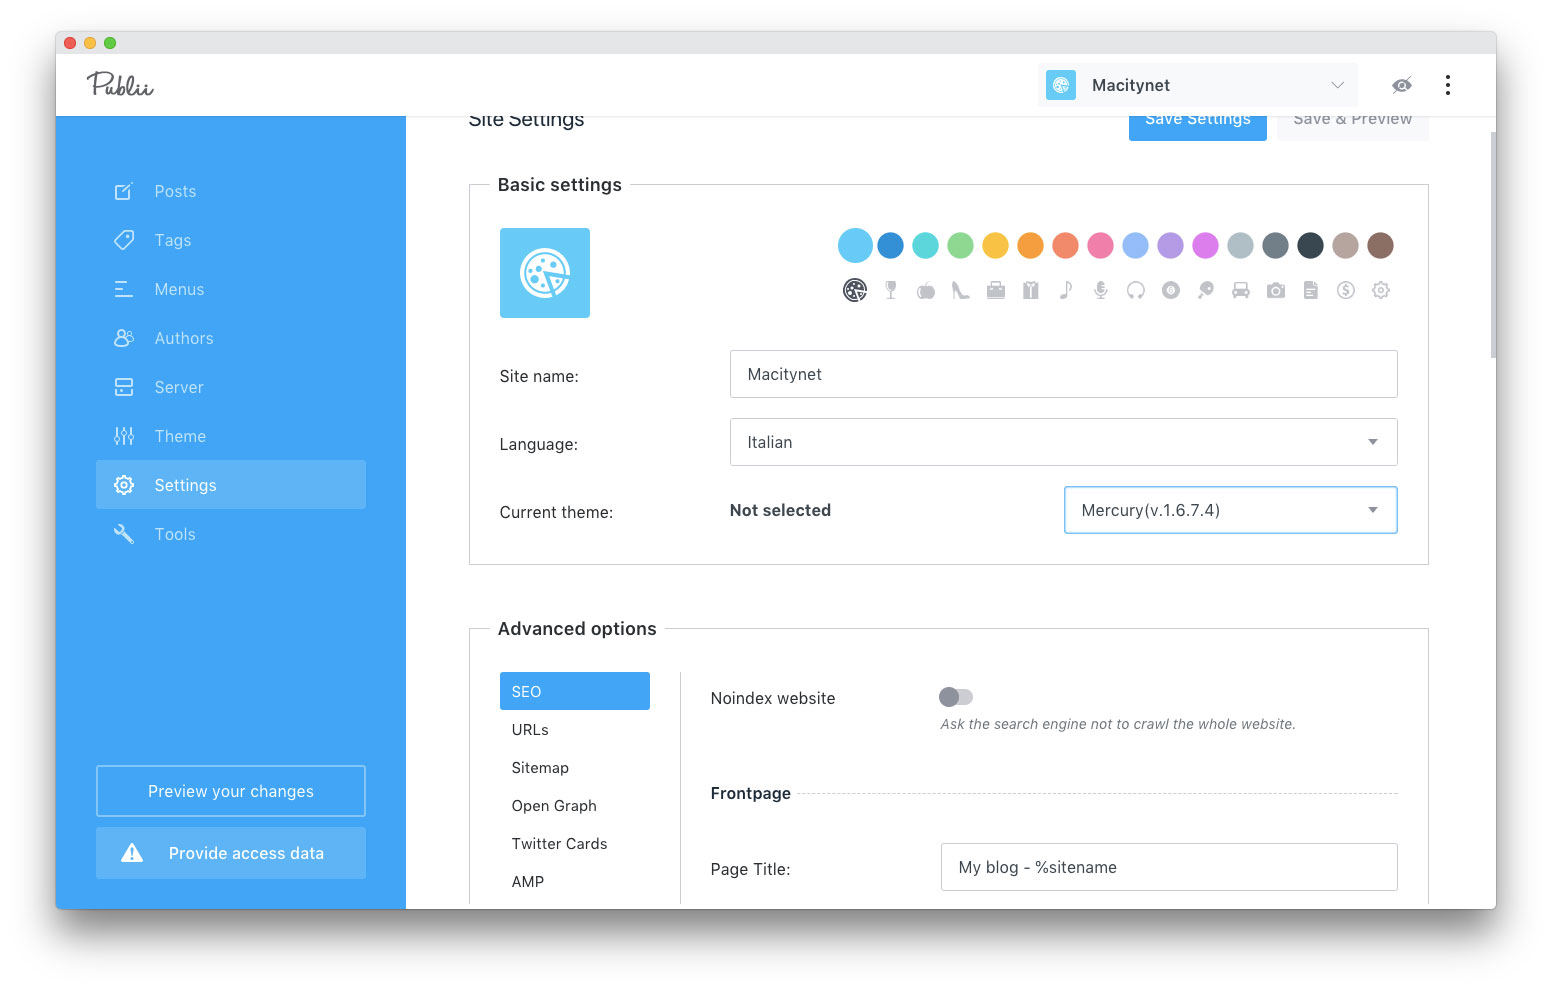
Task: Select the microphone site icon
Action: tap(1101, 290)
